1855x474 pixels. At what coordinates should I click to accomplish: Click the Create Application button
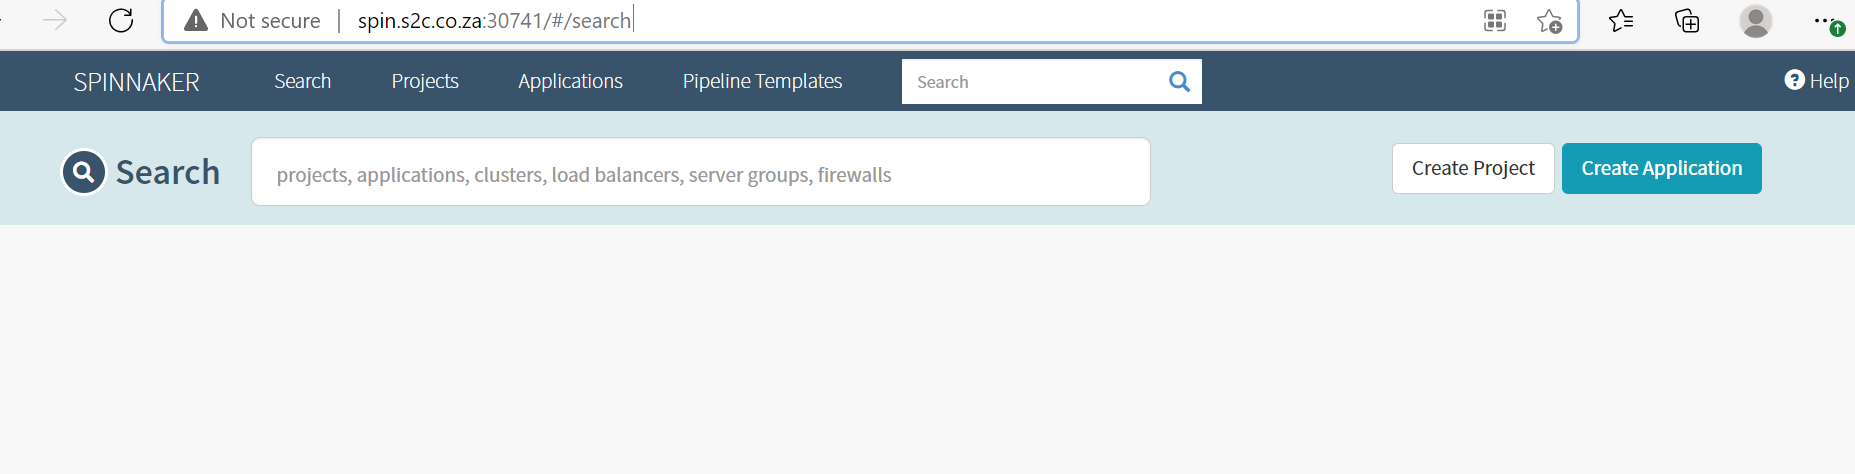point(1662,168)
